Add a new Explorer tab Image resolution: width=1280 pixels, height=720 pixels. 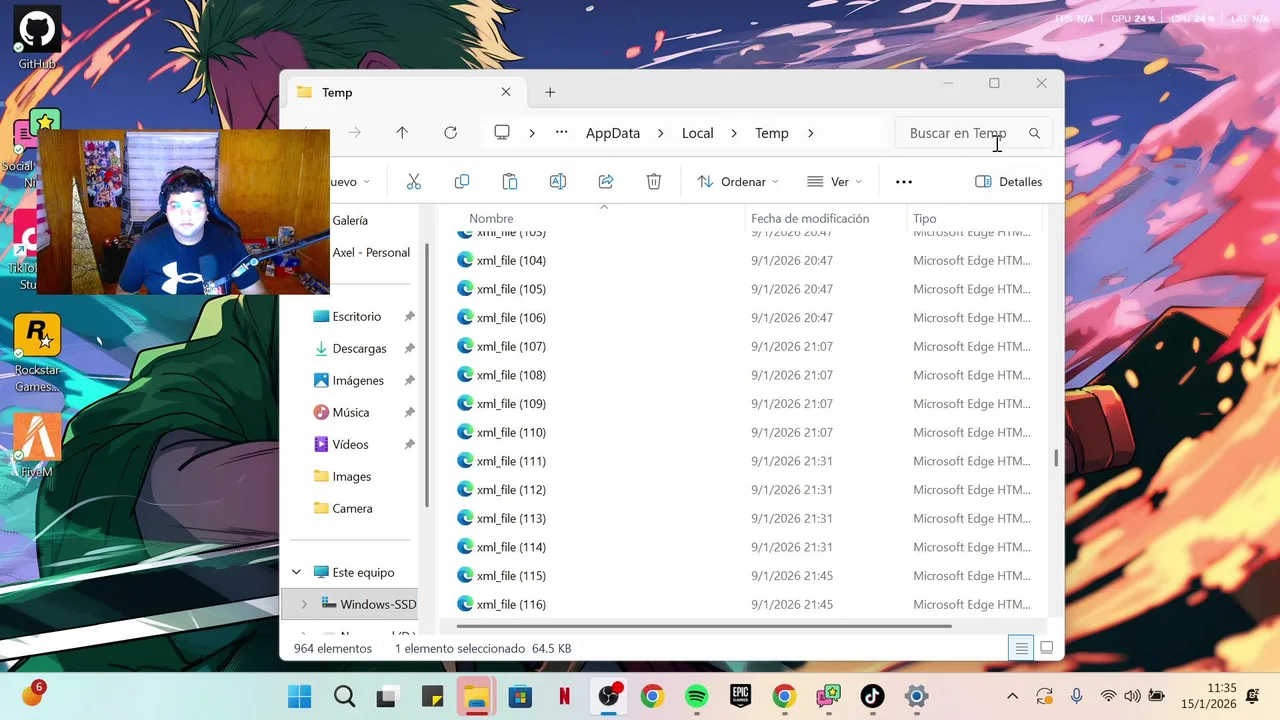pos(550,92)
